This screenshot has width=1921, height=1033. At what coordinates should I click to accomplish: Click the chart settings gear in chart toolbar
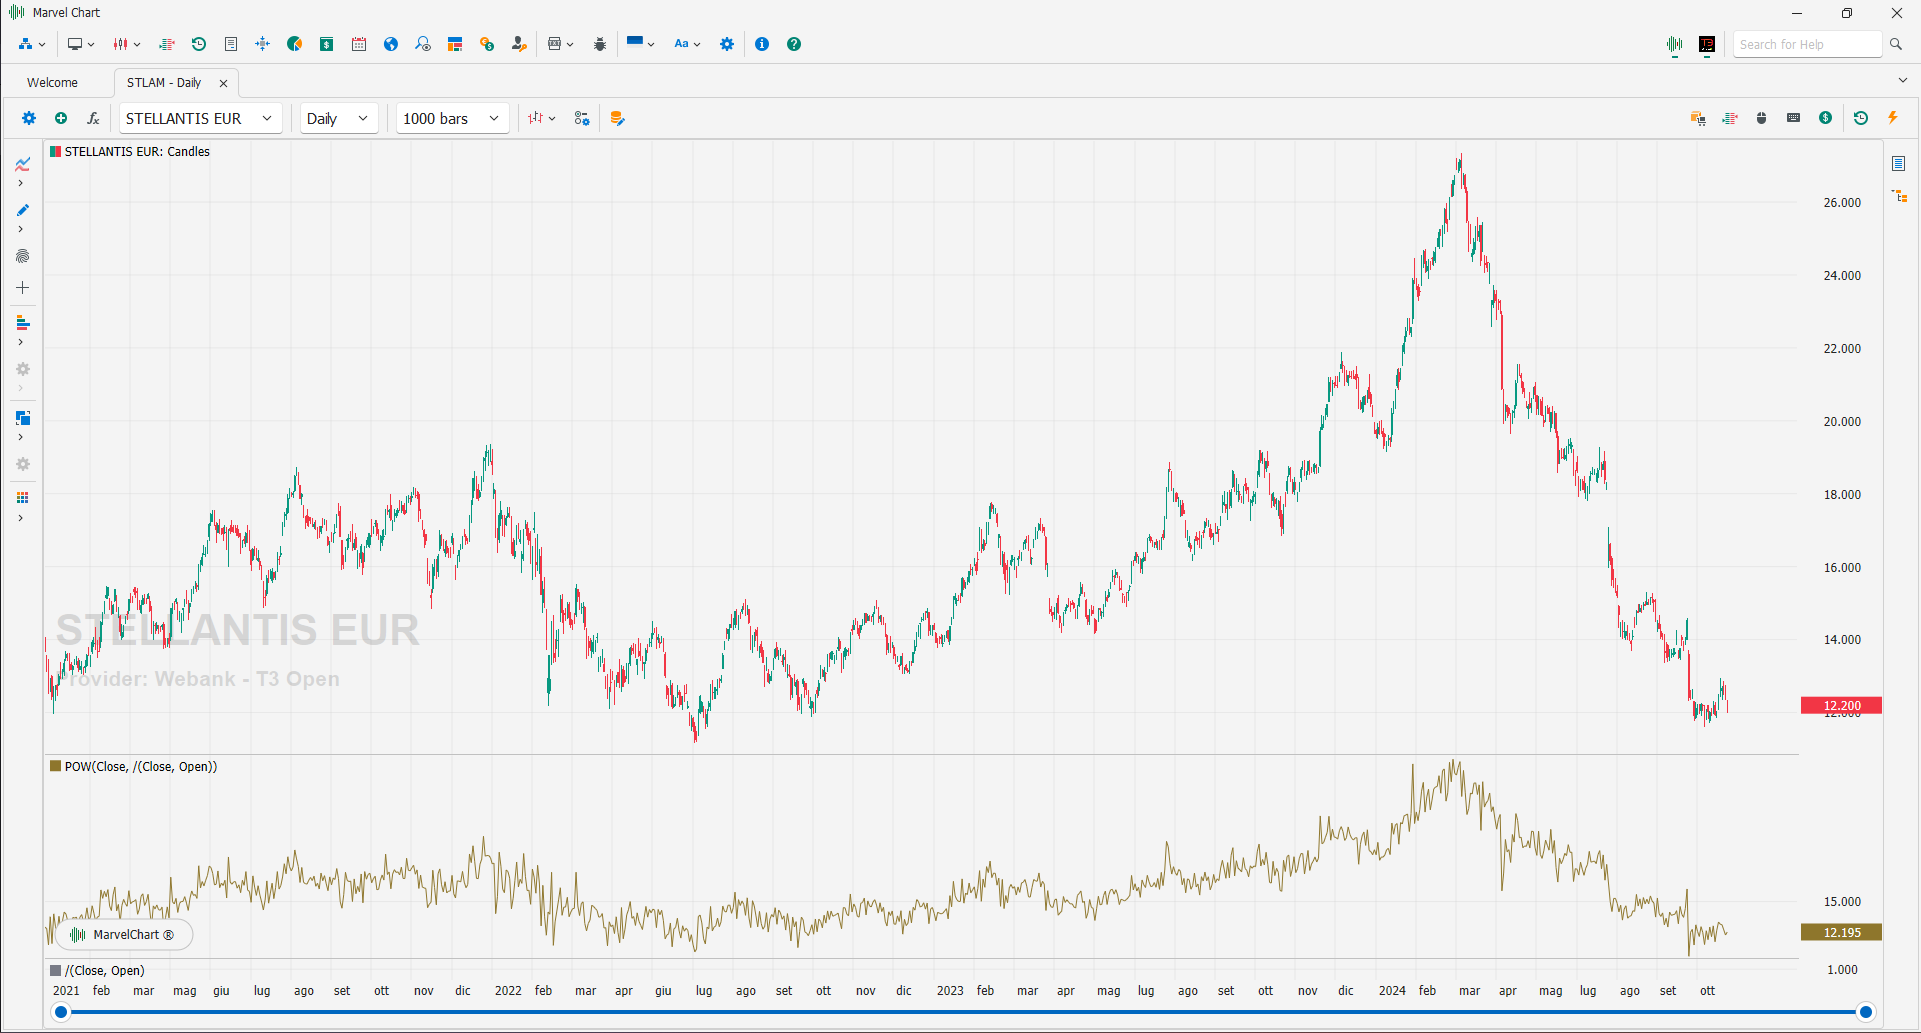tap(29, 118)
